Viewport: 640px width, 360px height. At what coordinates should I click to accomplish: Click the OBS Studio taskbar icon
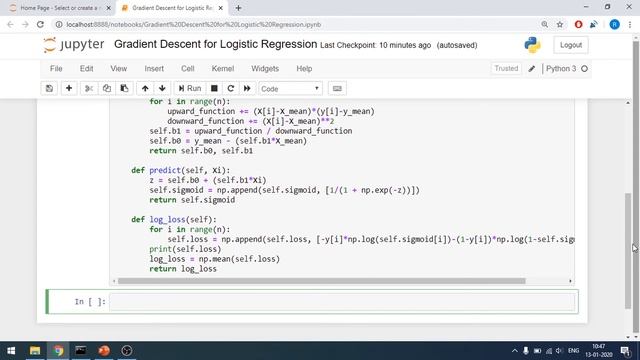[x=127, y=351]
